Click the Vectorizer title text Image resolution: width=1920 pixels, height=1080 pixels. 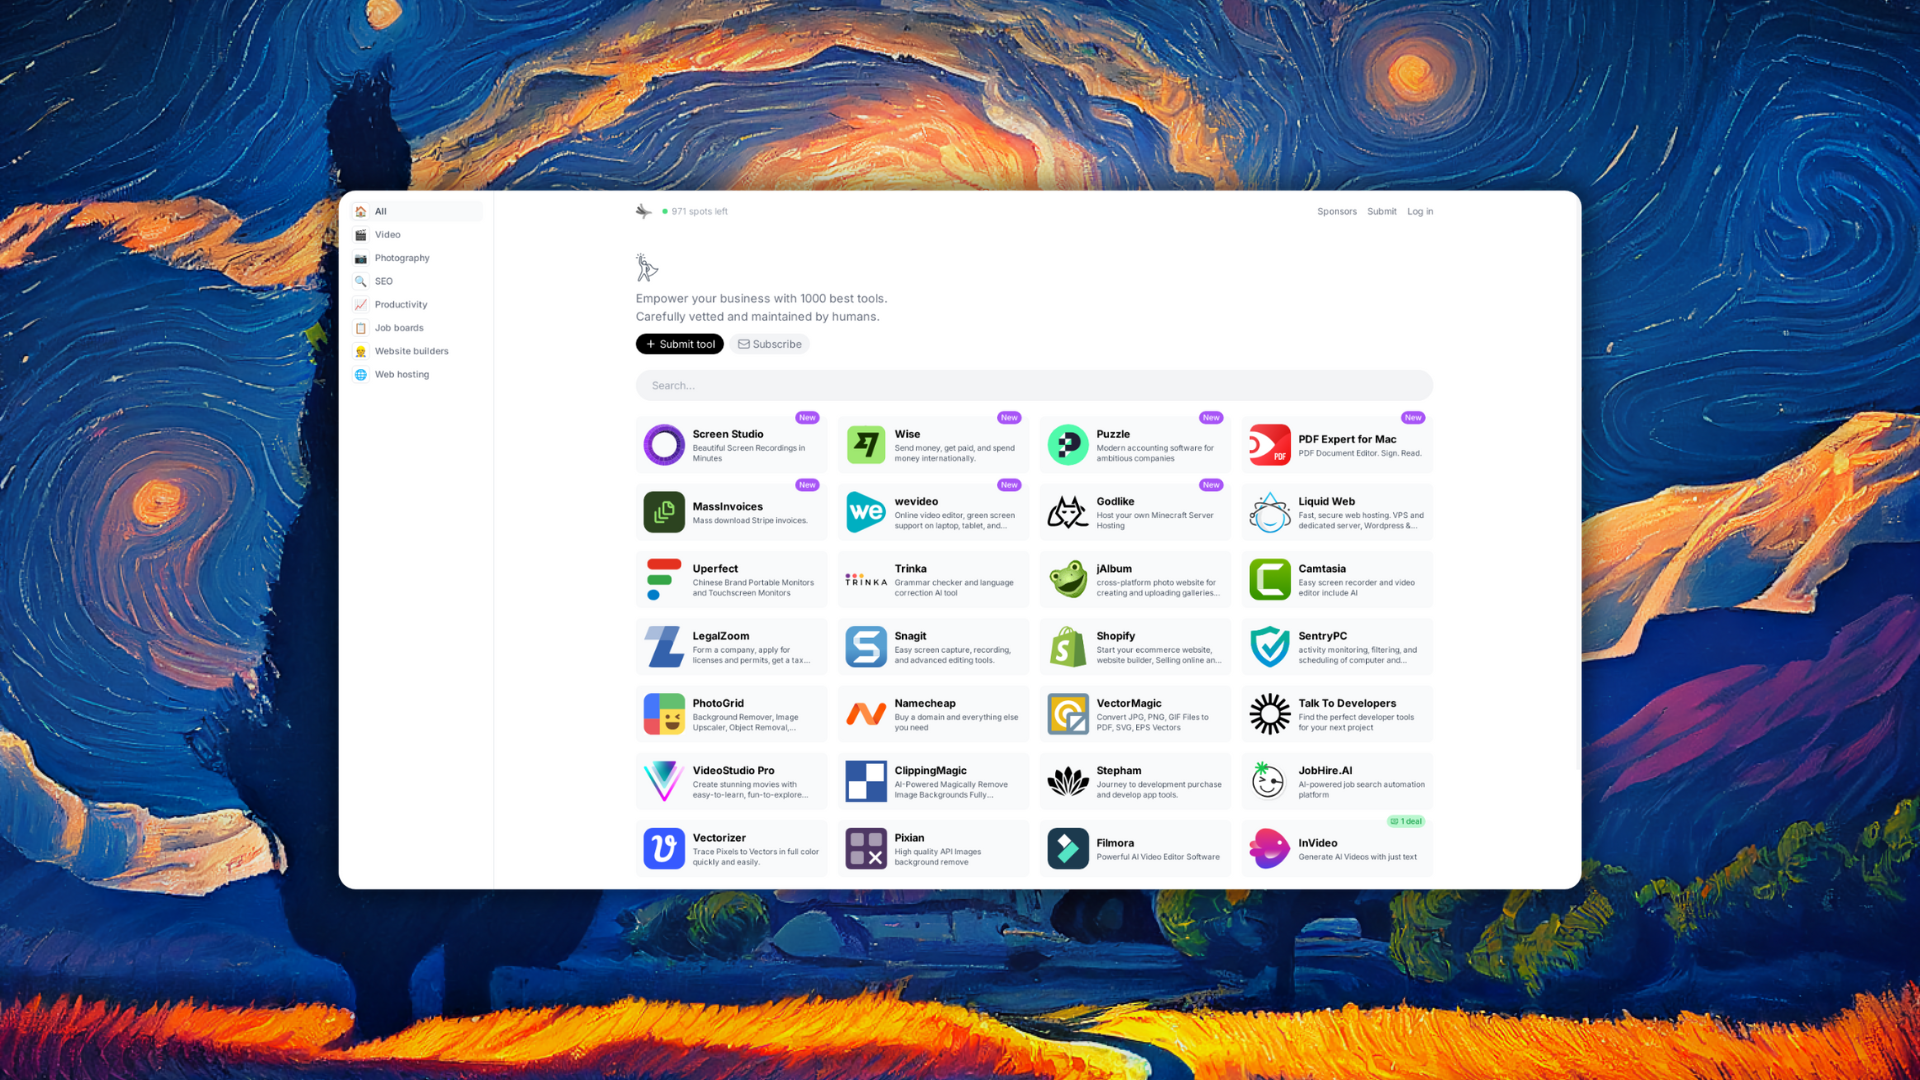(x=719, y=838)
